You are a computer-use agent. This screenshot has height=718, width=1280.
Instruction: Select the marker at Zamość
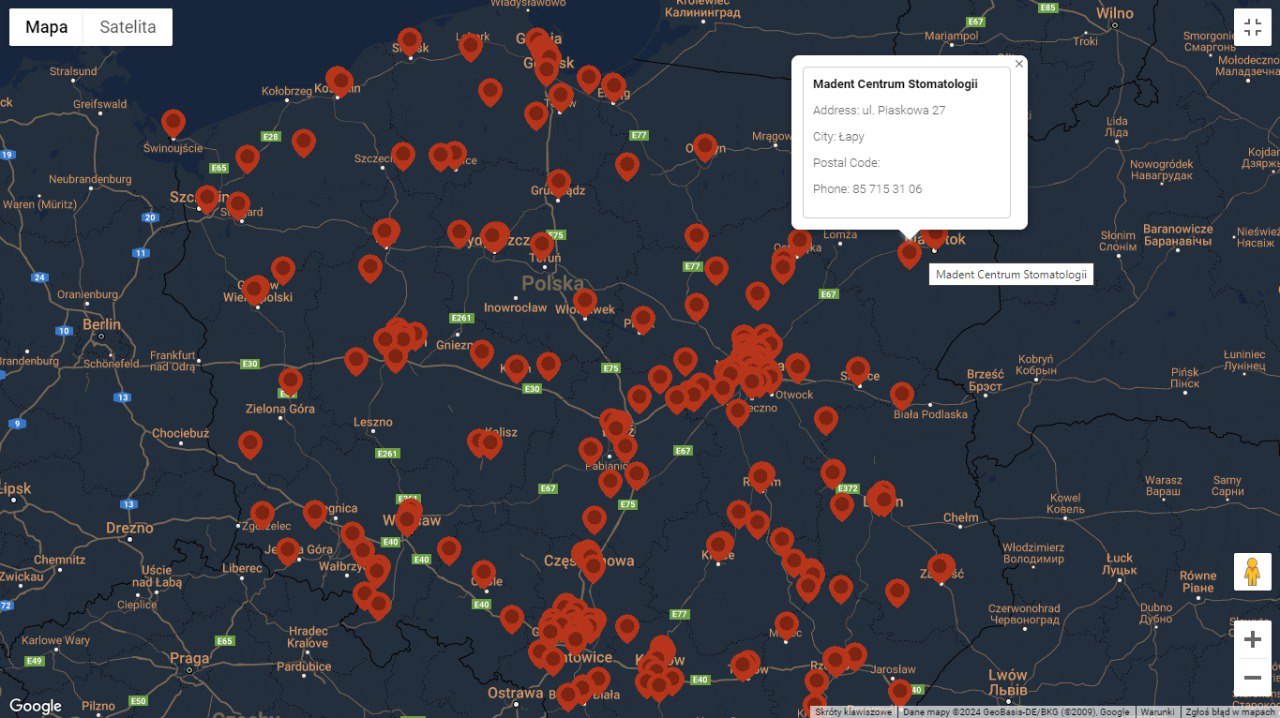940,568
